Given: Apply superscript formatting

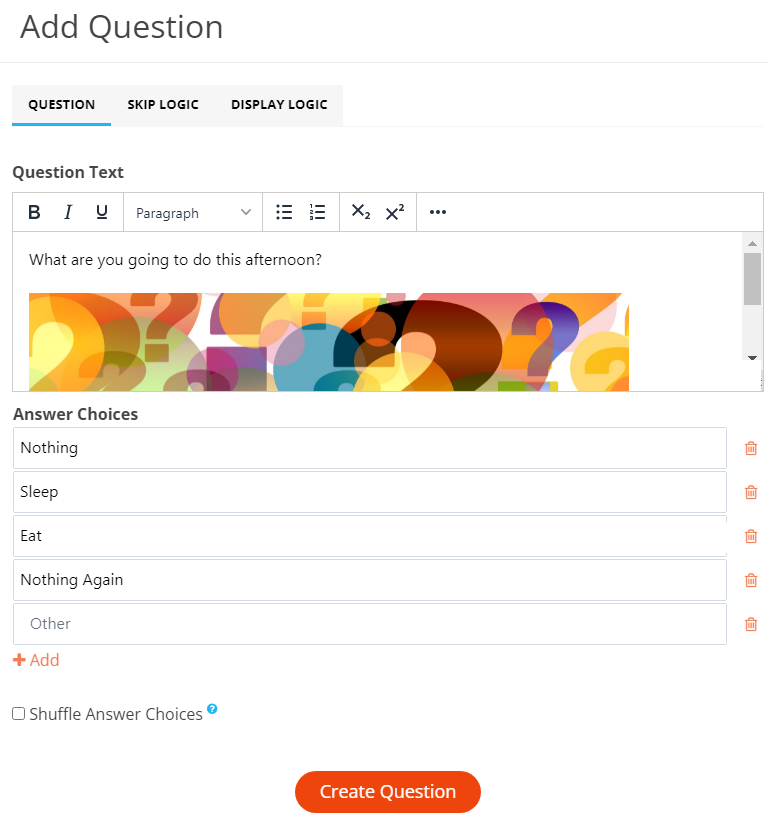Looking at the screenshot, I should 393,212.
